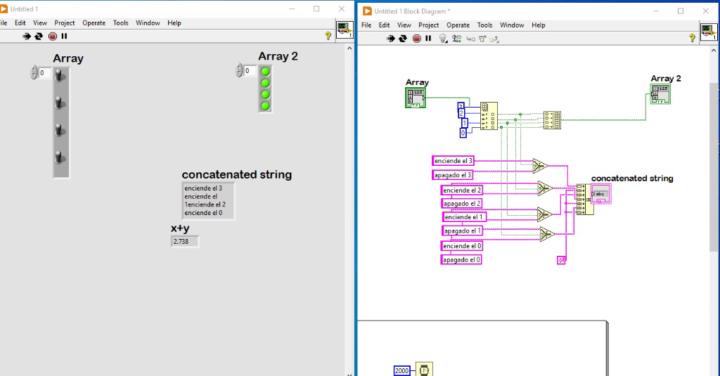This screenshot has height=376, width=720.
Task: Select the Wait (ms) timer node
Action: tap(424, 369)
